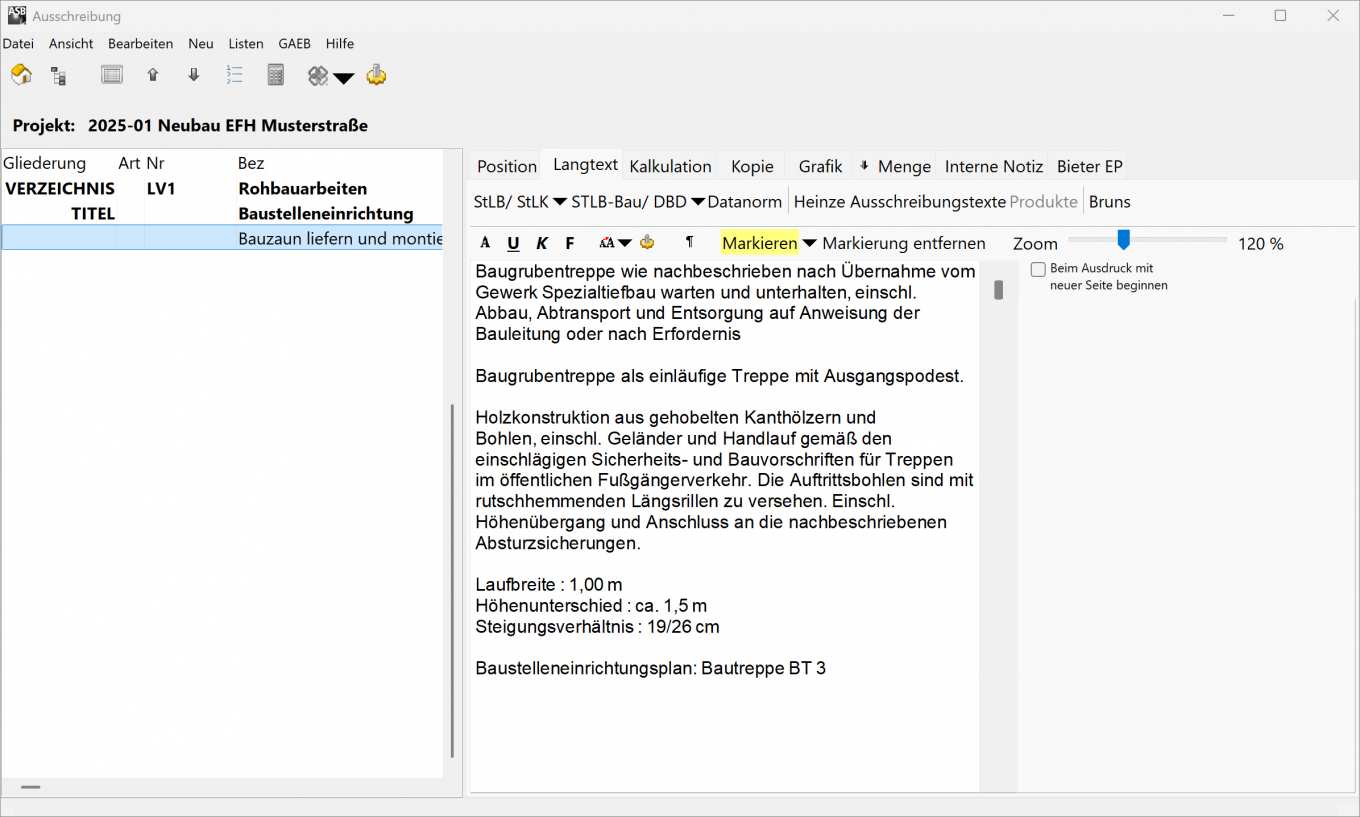Click into the 'Laufbreite : 1,00 m' line

(548, 585)
